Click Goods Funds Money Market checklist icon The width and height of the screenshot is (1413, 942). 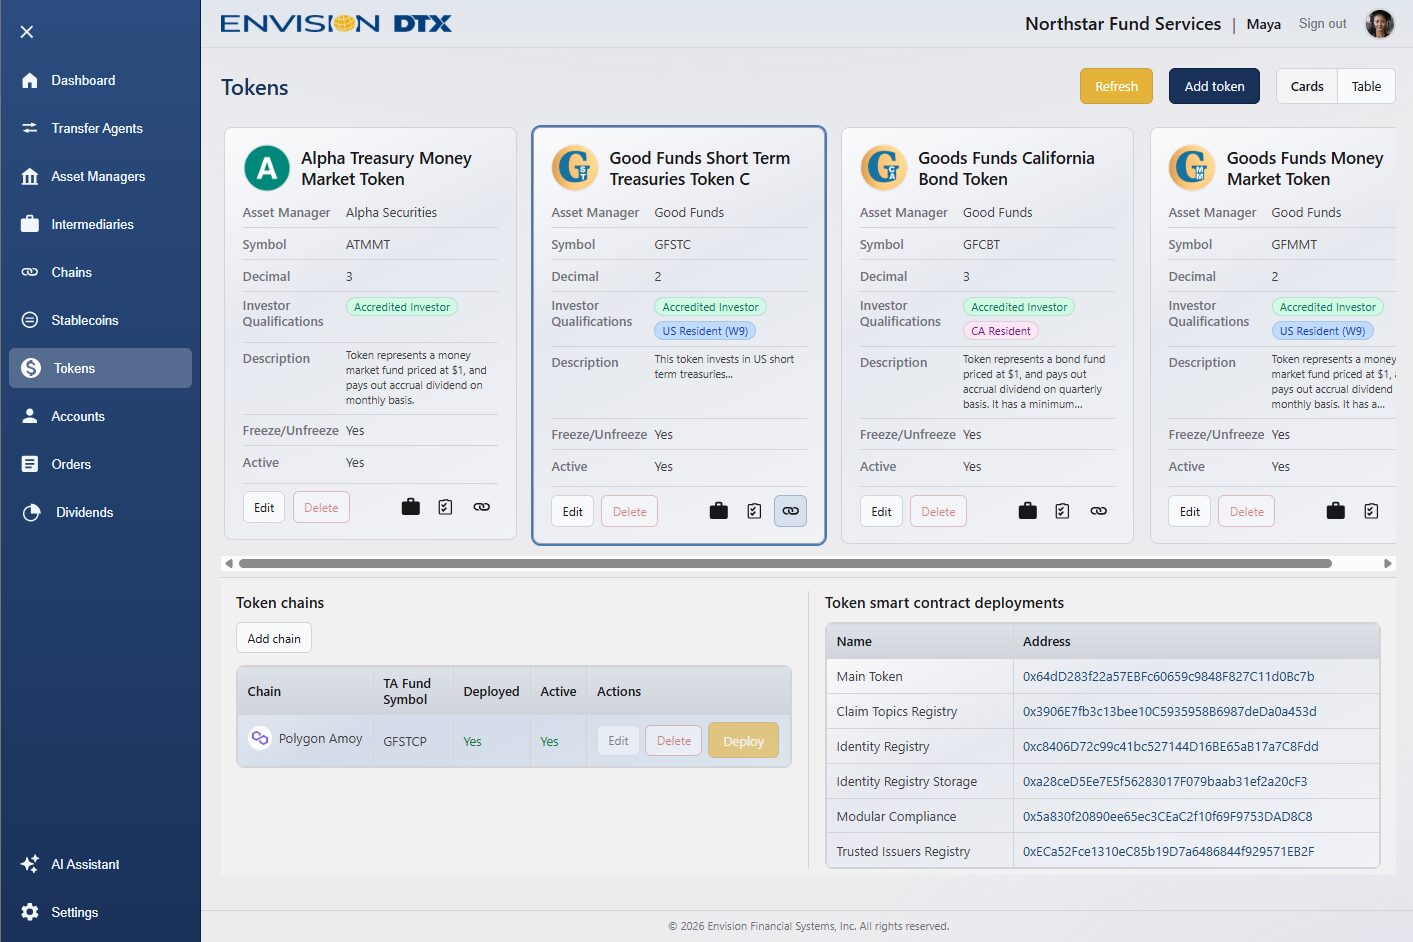pyautogui.click(x=1372, y=511)
